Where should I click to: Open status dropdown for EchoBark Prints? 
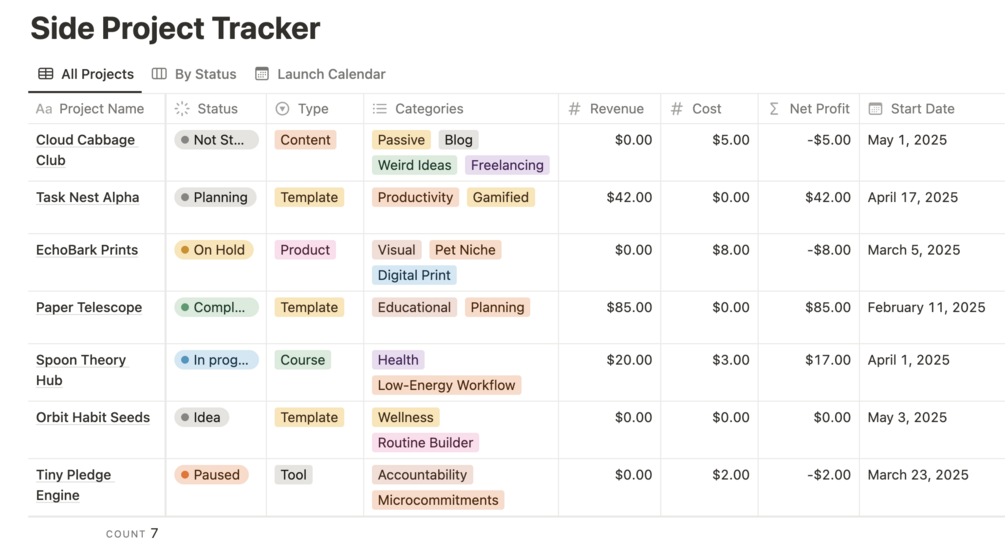[213, 250]
